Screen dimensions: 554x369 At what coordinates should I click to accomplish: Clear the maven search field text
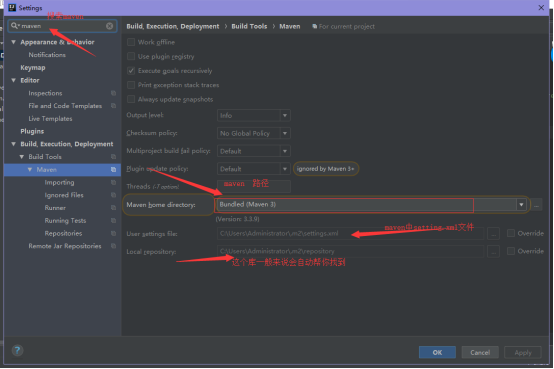pos(110,26)
